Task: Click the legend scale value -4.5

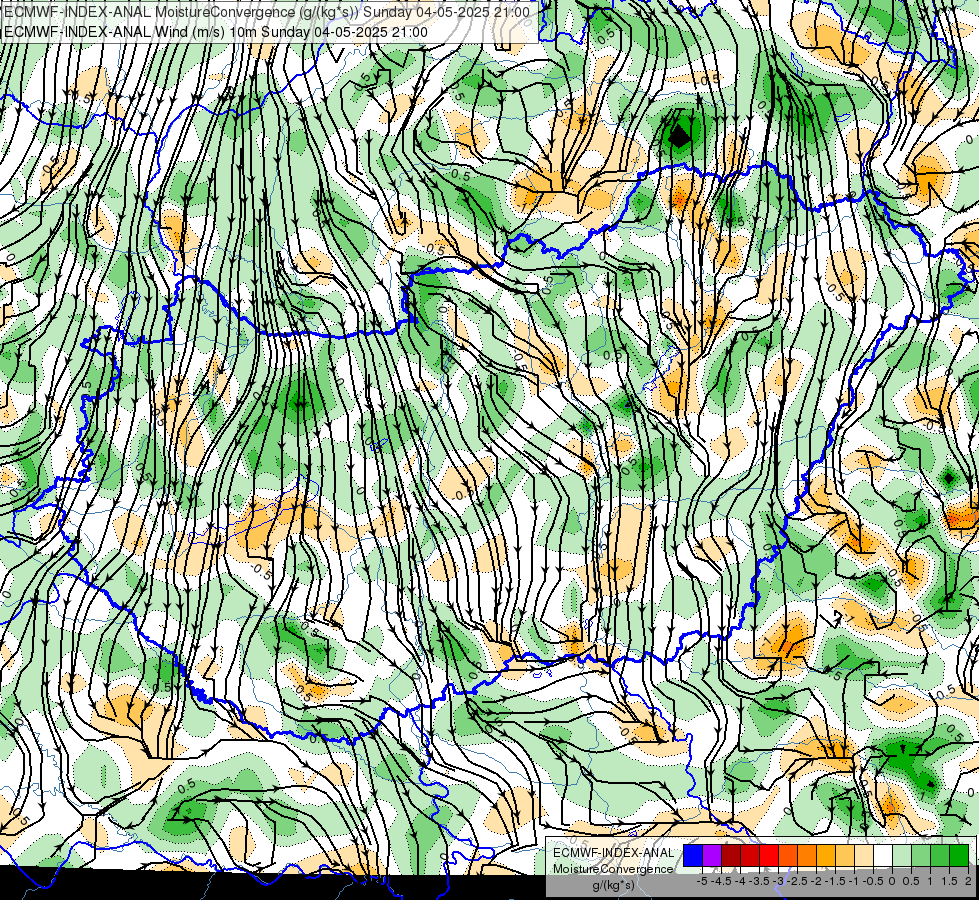Action: coord(721,881)
